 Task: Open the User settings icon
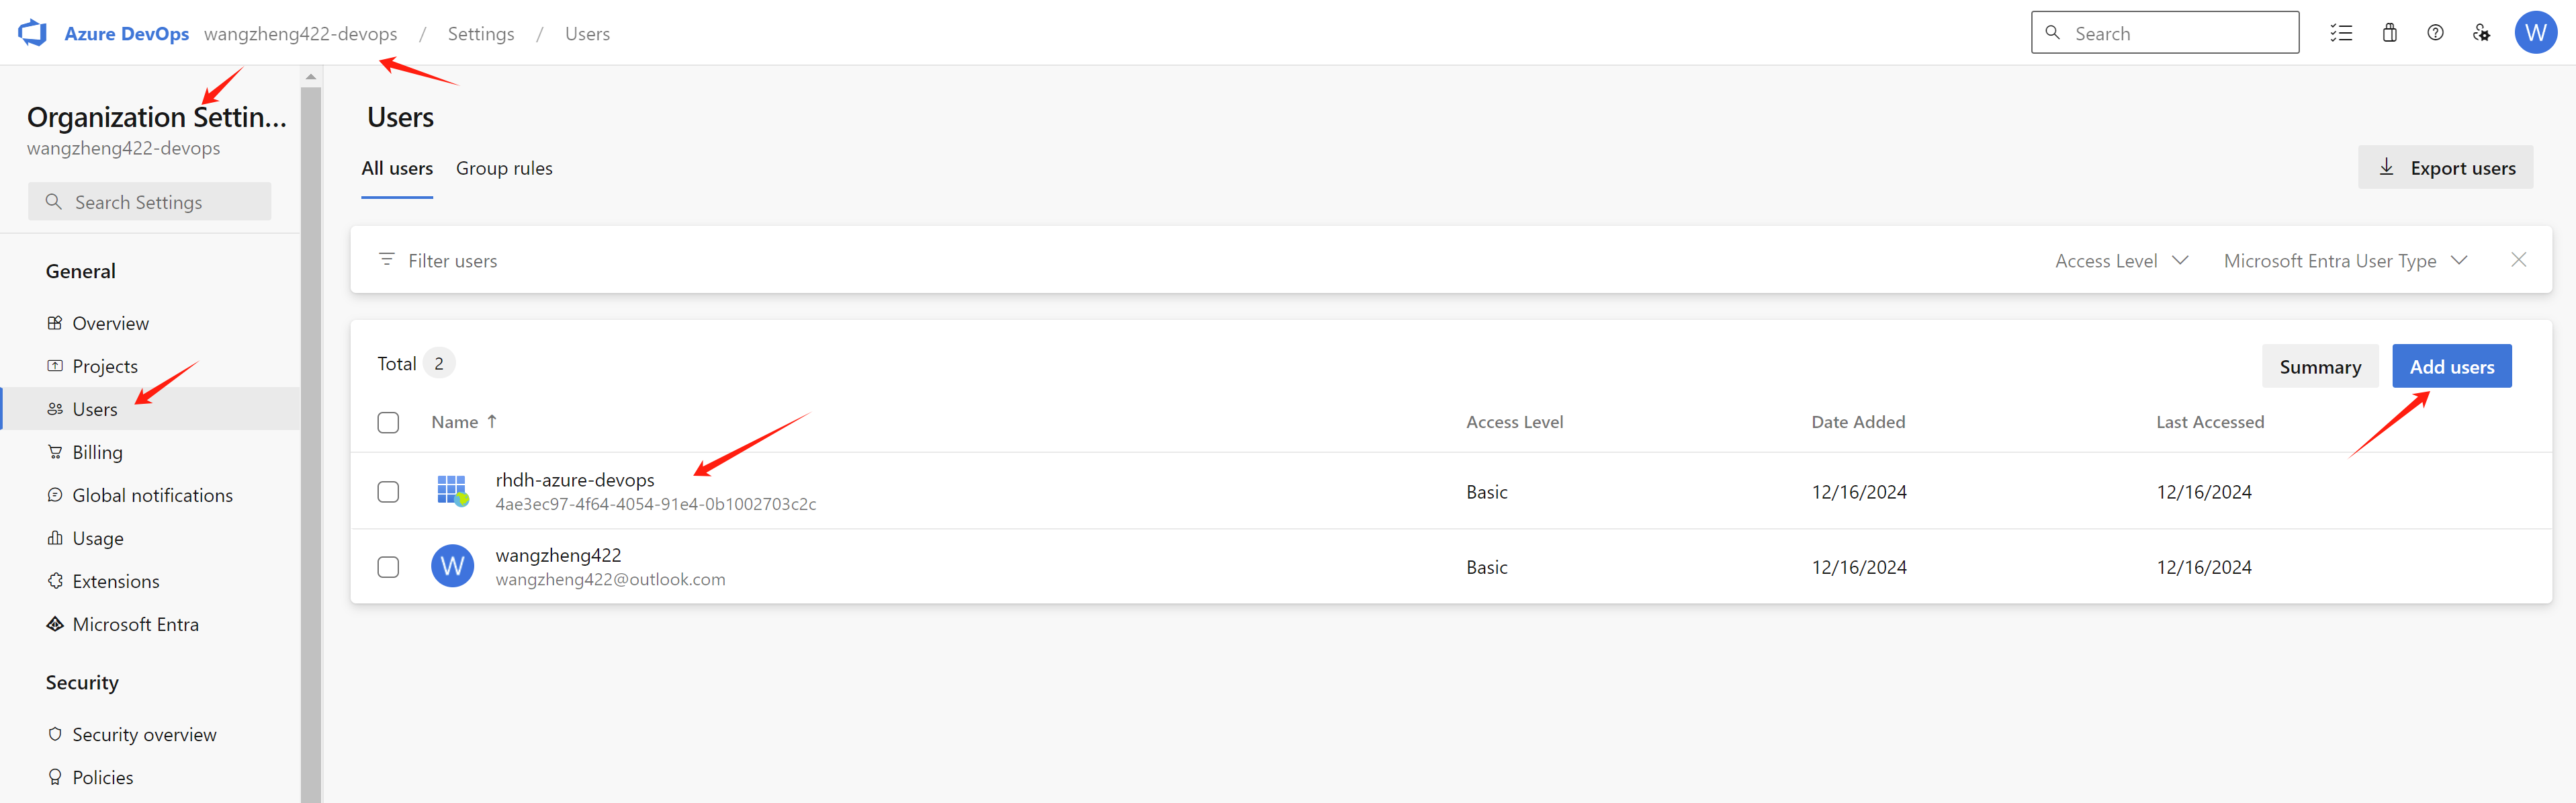(2481, 33)
